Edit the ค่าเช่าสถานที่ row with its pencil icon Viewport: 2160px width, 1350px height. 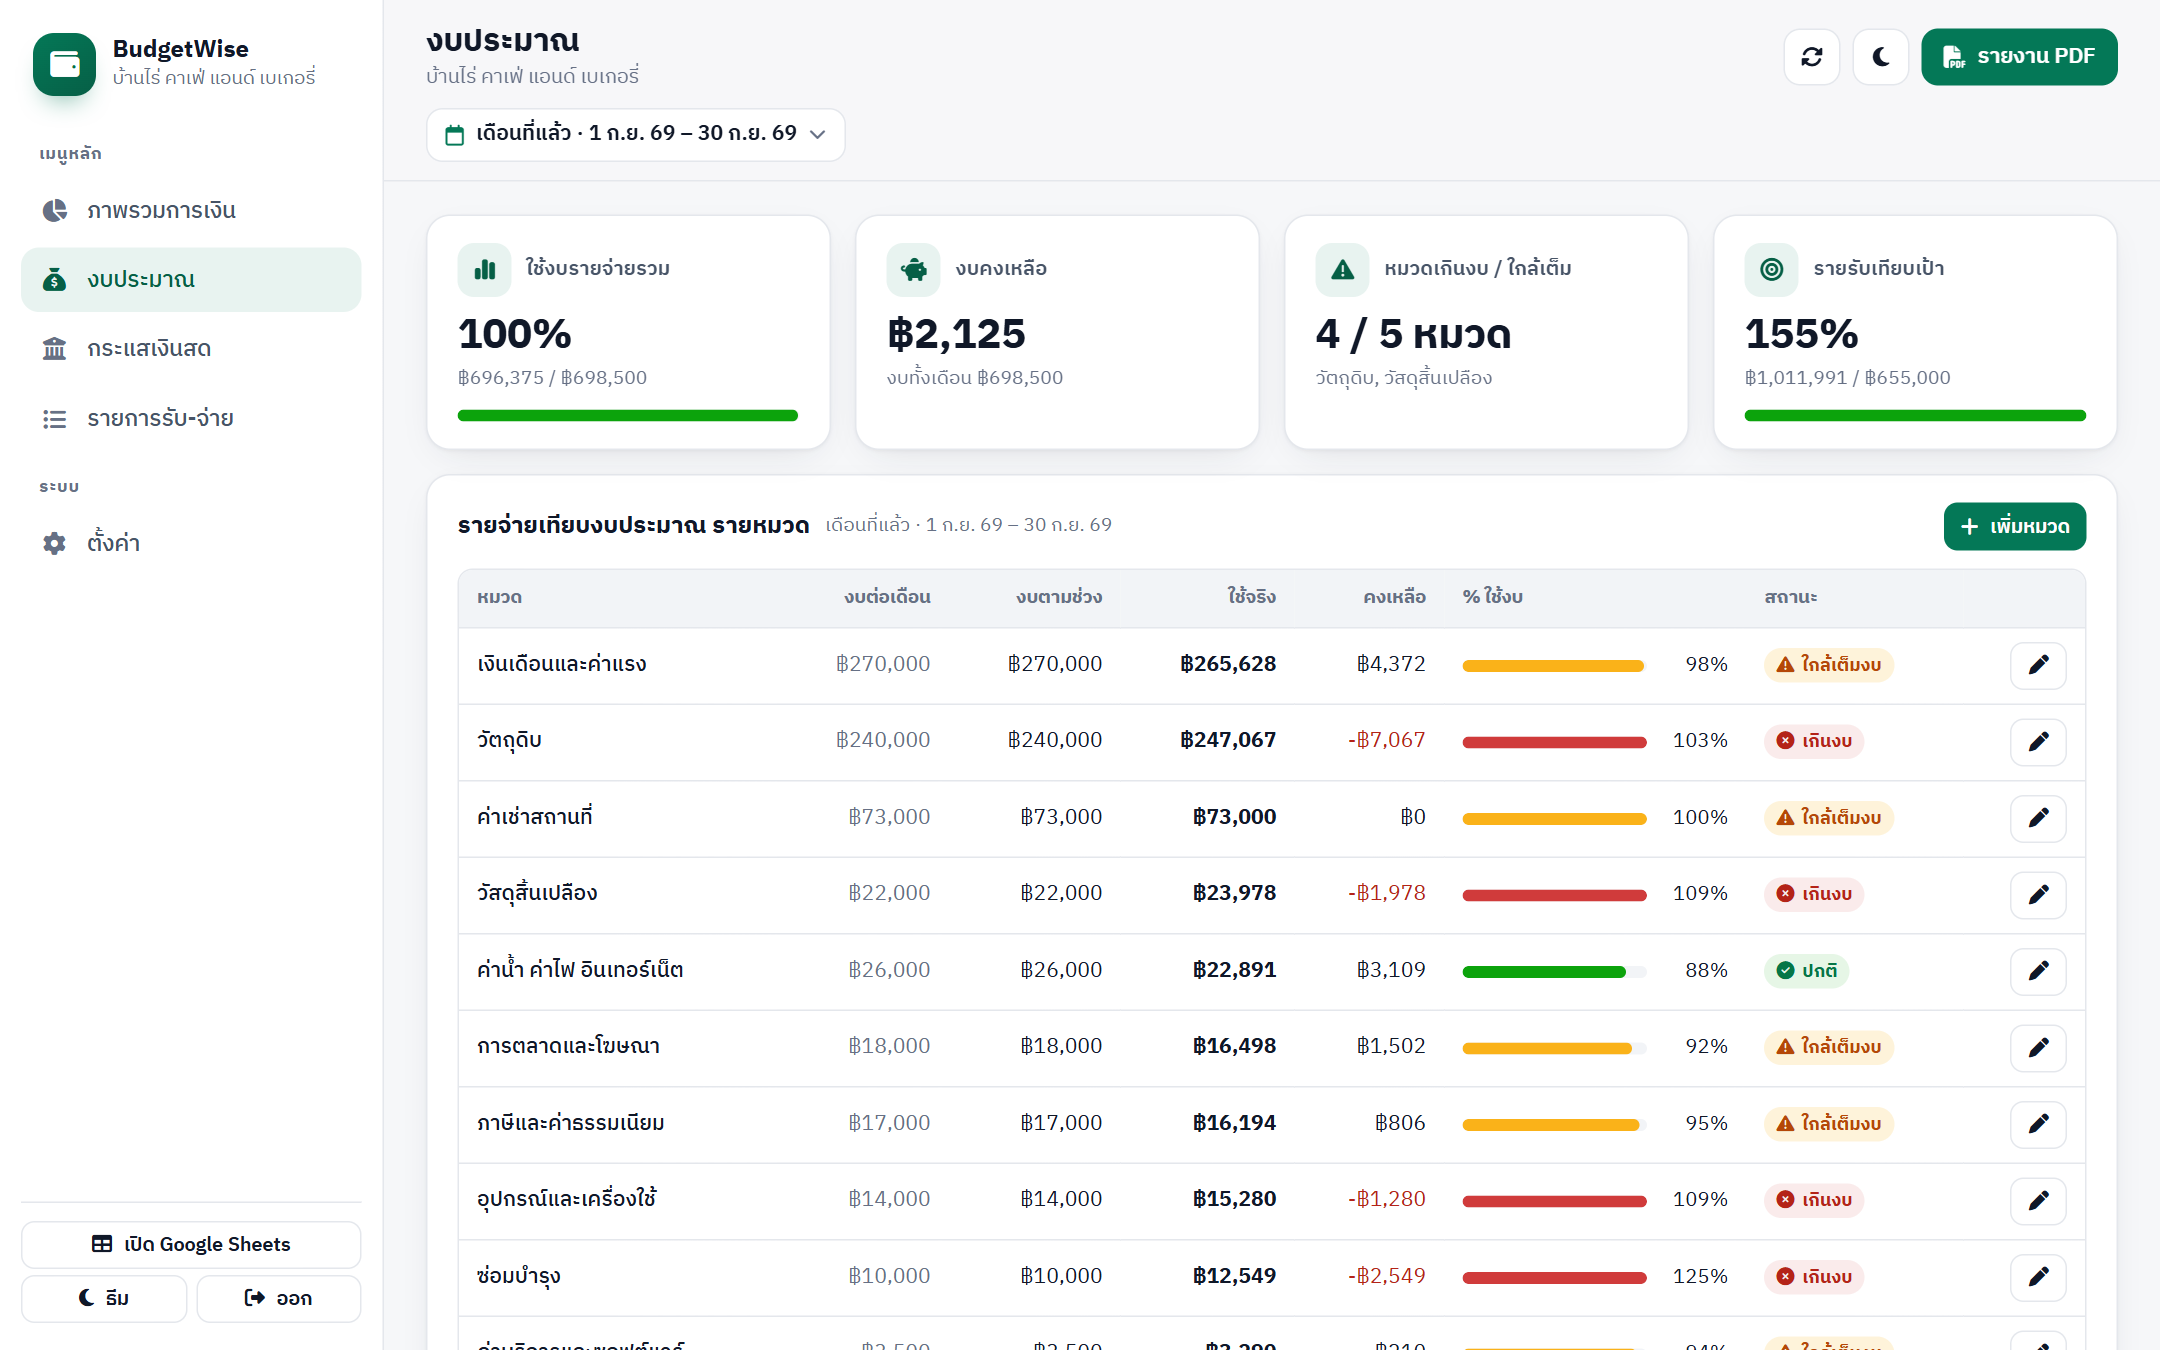point(2038,818)
